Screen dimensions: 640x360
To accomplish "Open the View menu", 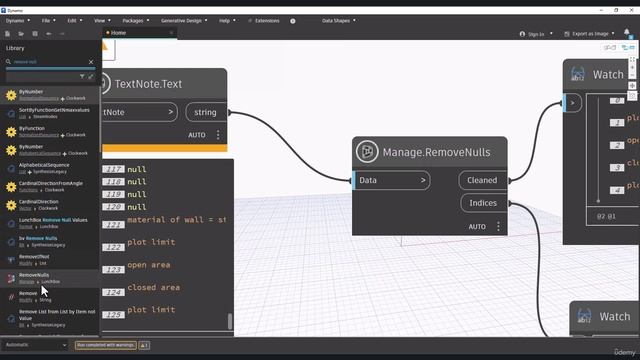I will point(102,20).
